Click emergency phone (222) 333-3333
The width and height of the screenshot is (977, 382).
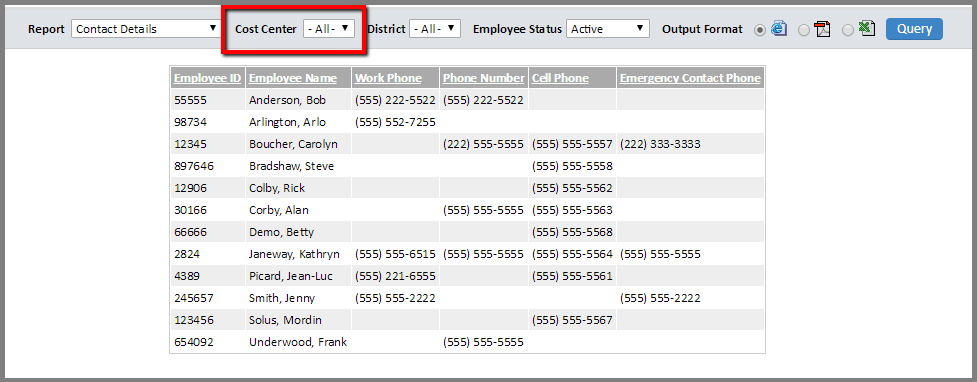(660, 144)
